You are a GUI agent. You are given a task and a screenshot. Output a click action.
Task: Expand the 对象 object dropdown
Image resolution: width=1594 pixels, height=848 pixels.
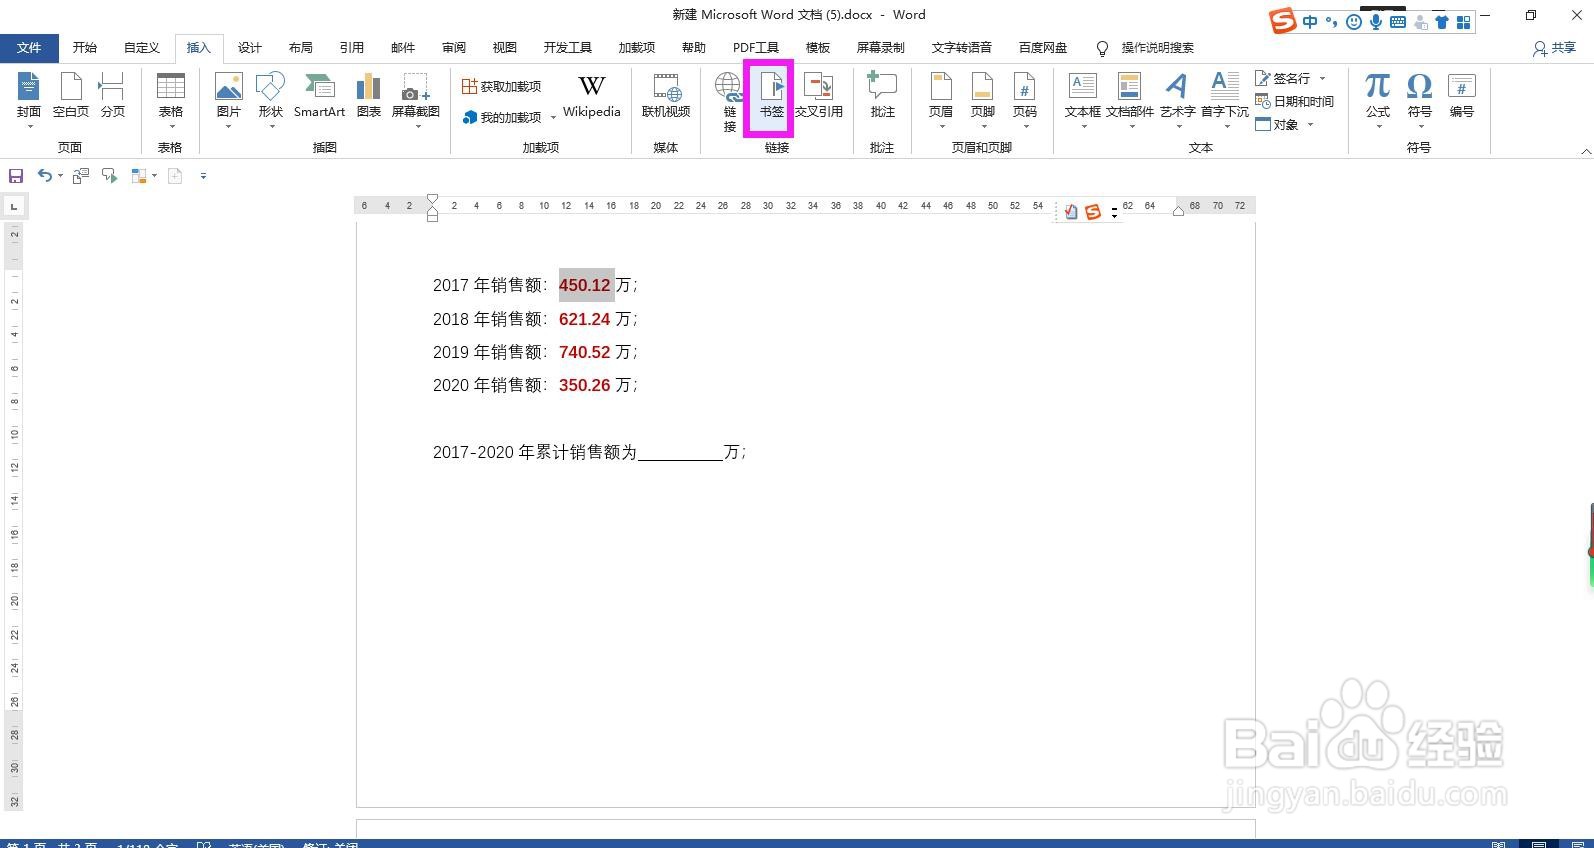click(x=1310, y=125)
